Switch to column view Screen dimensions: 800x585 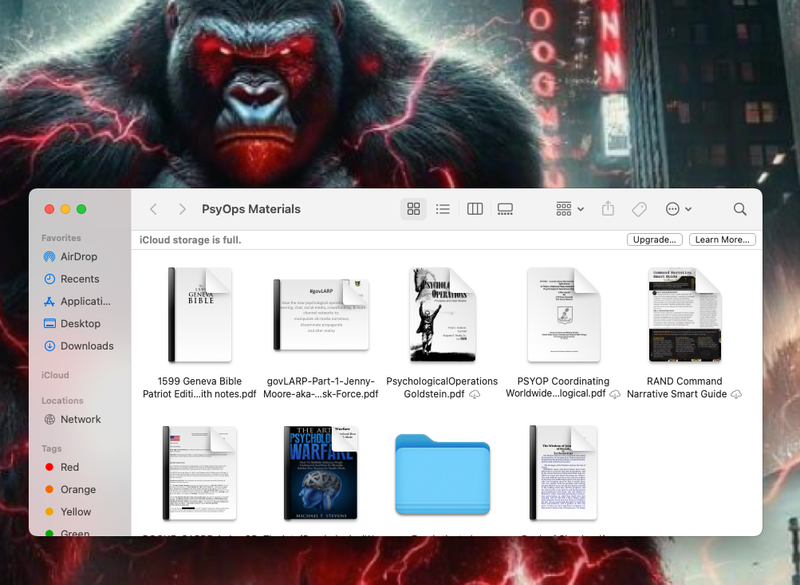475,209
